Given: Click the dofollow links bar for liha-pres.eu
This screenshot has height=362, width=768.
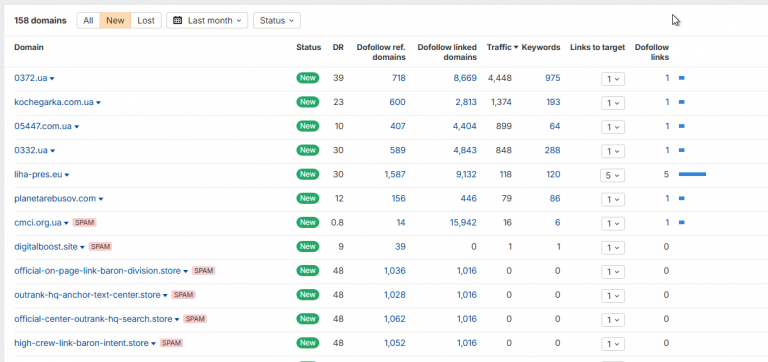Looking at the screenshot, I should 692,174.
